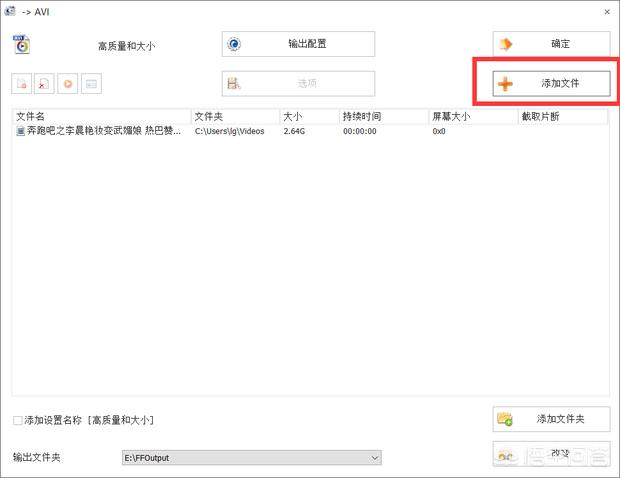Screen dimensions: 620x478
Task: Click the play file icon
Action: [x=68, y=85]
